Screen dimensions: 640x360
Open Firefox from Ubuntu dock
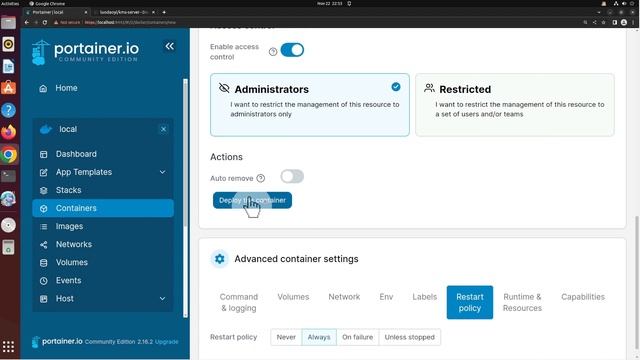(8, 132)
